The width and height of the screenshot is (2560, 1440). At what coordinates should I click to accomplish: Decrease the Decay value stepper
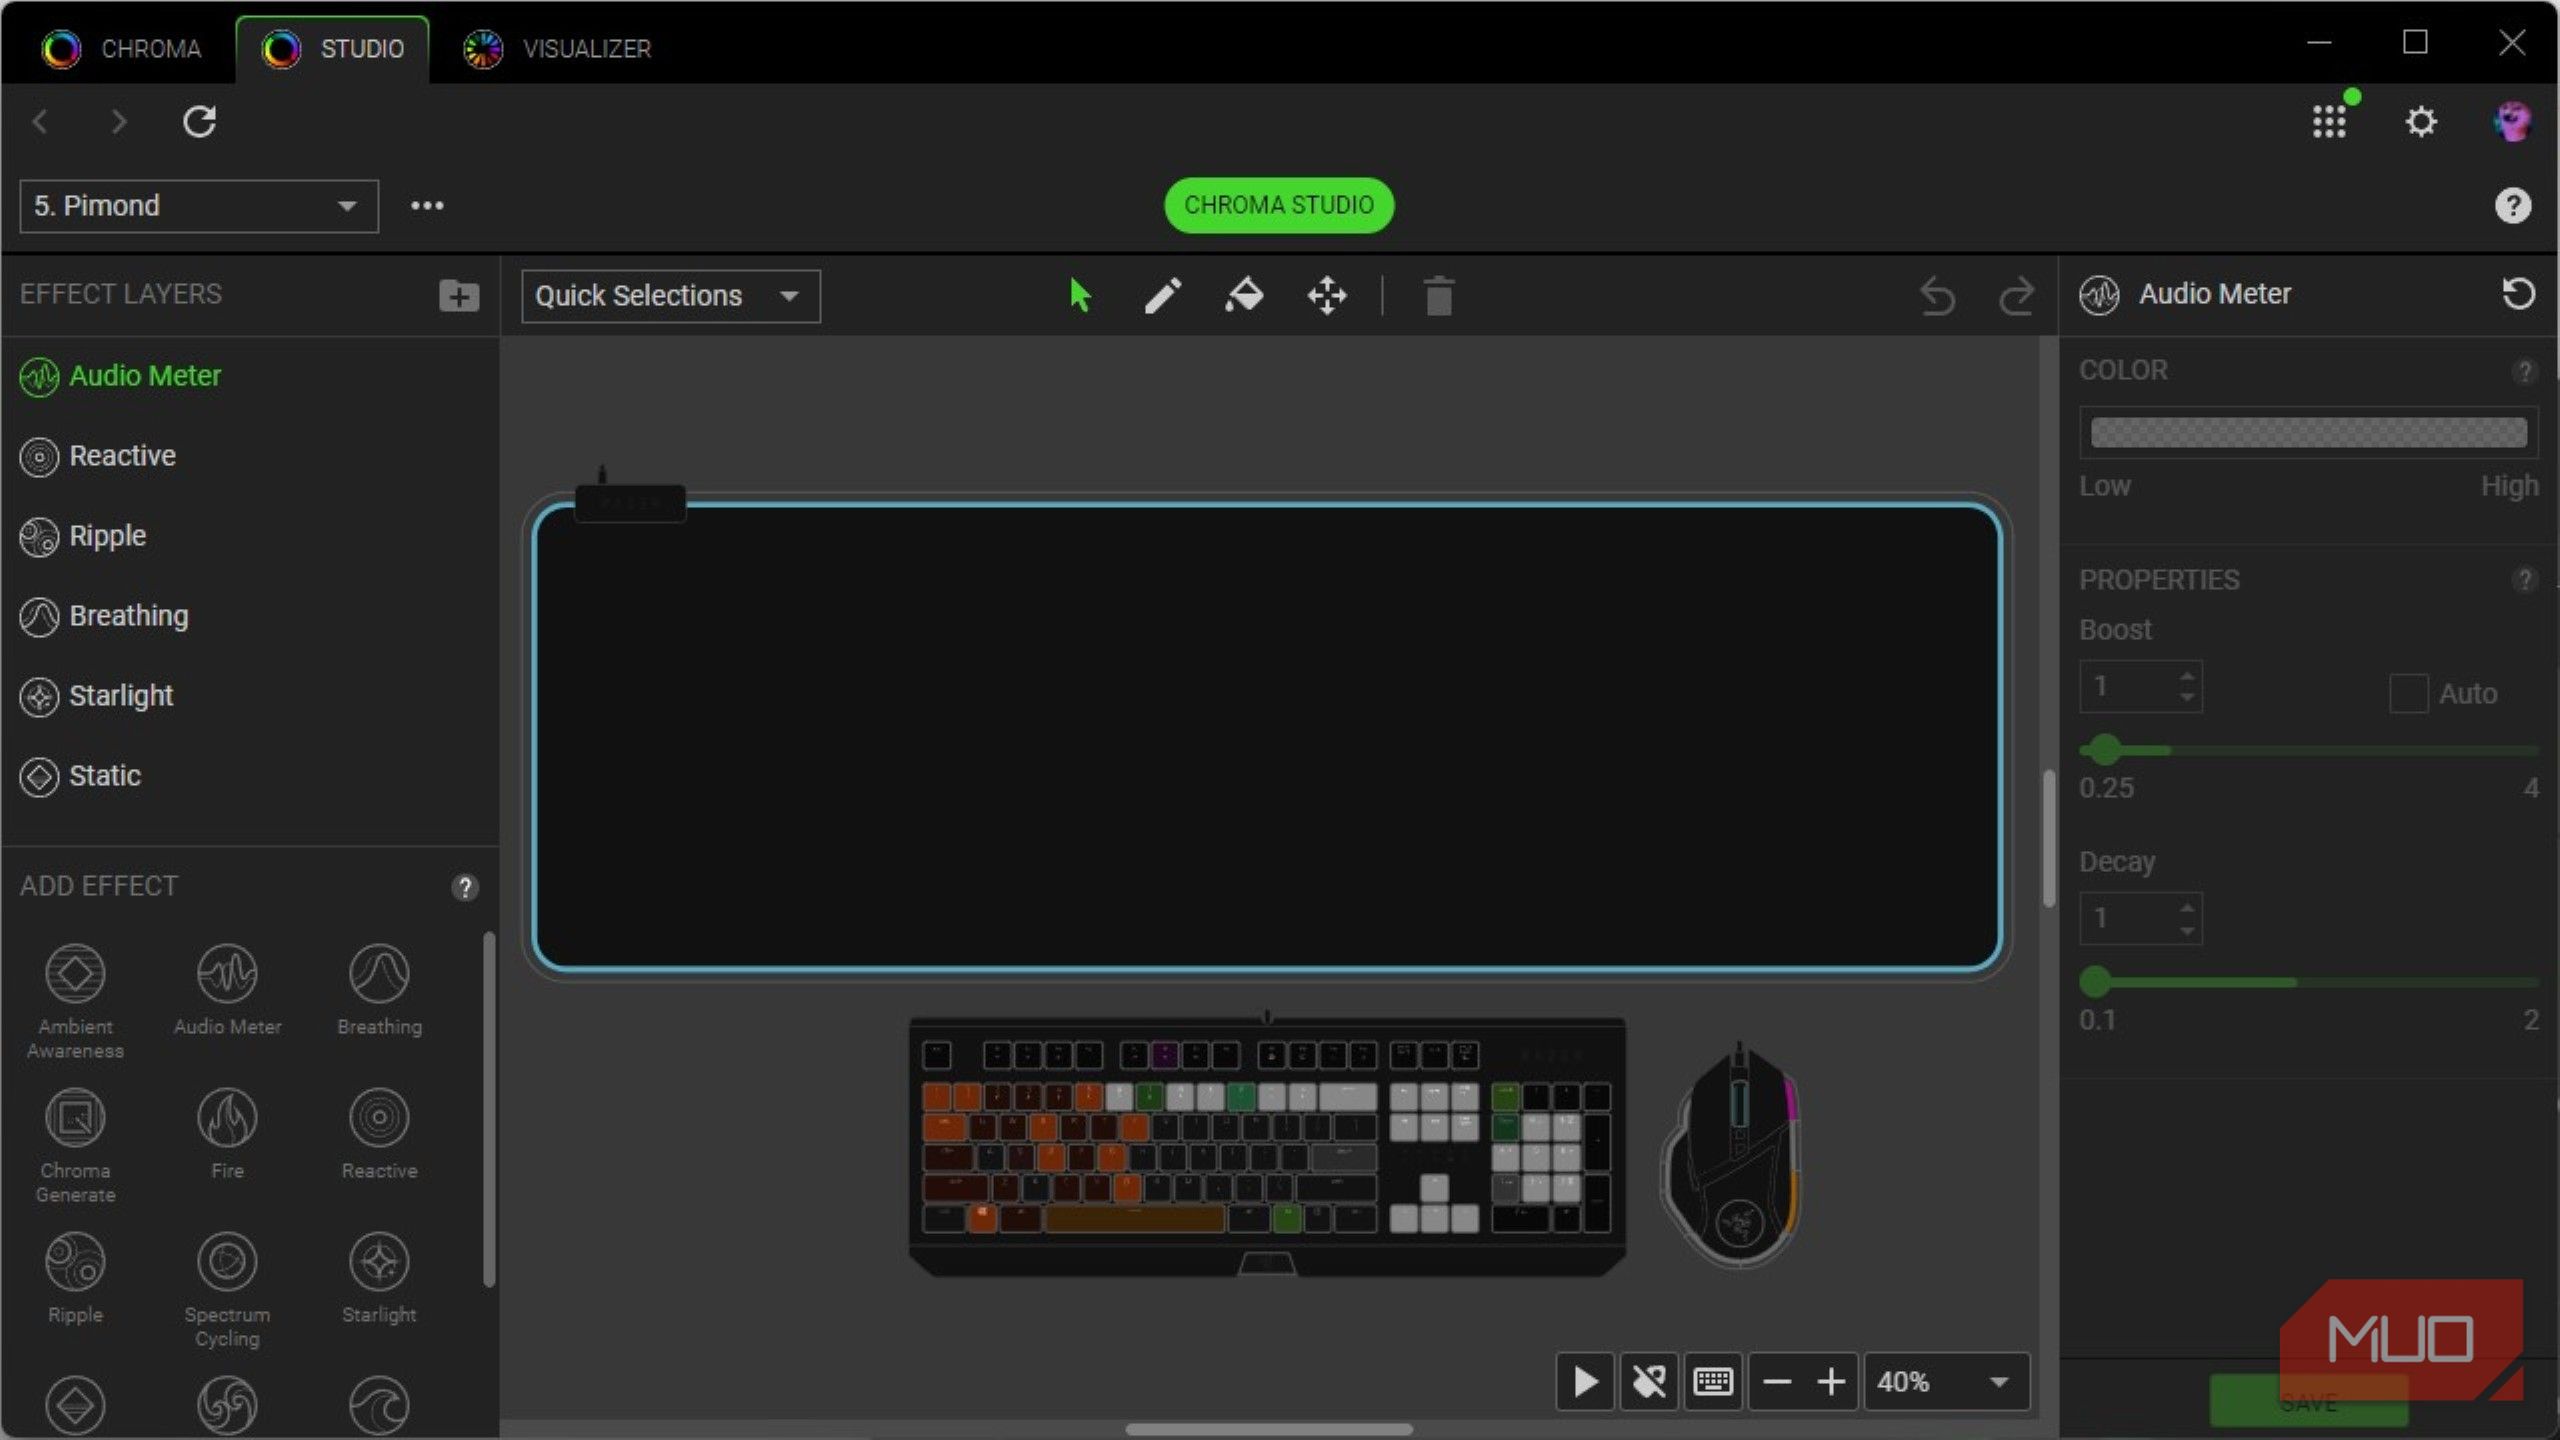pos(2187,930)
